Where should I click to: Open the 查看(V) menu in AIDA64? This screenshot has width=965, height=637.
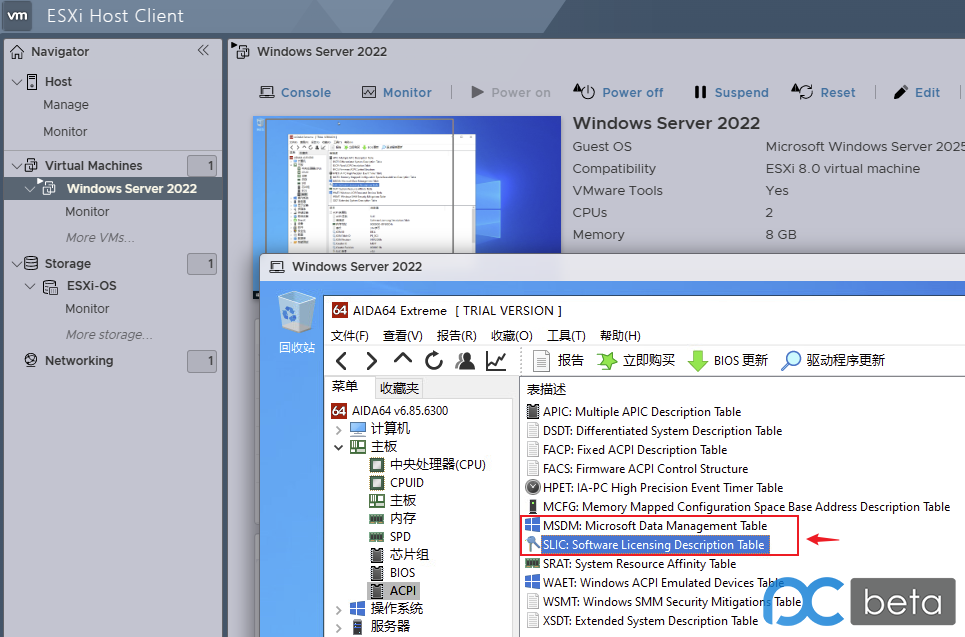pos(402,335)
